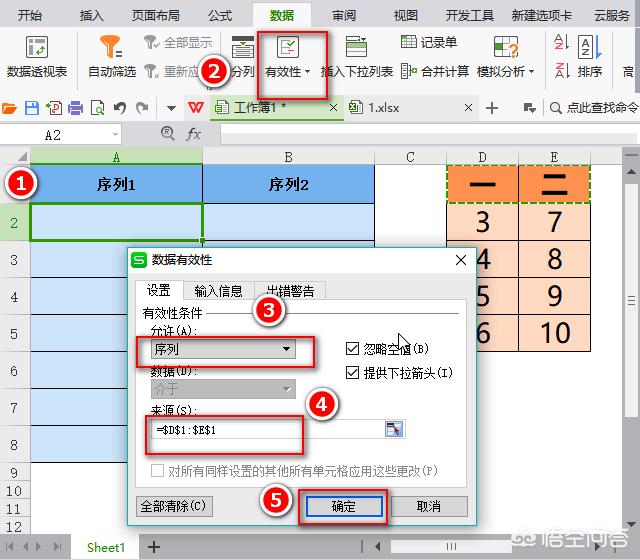Select the cell with value 10
640x560 pixels.
point(554,333)
